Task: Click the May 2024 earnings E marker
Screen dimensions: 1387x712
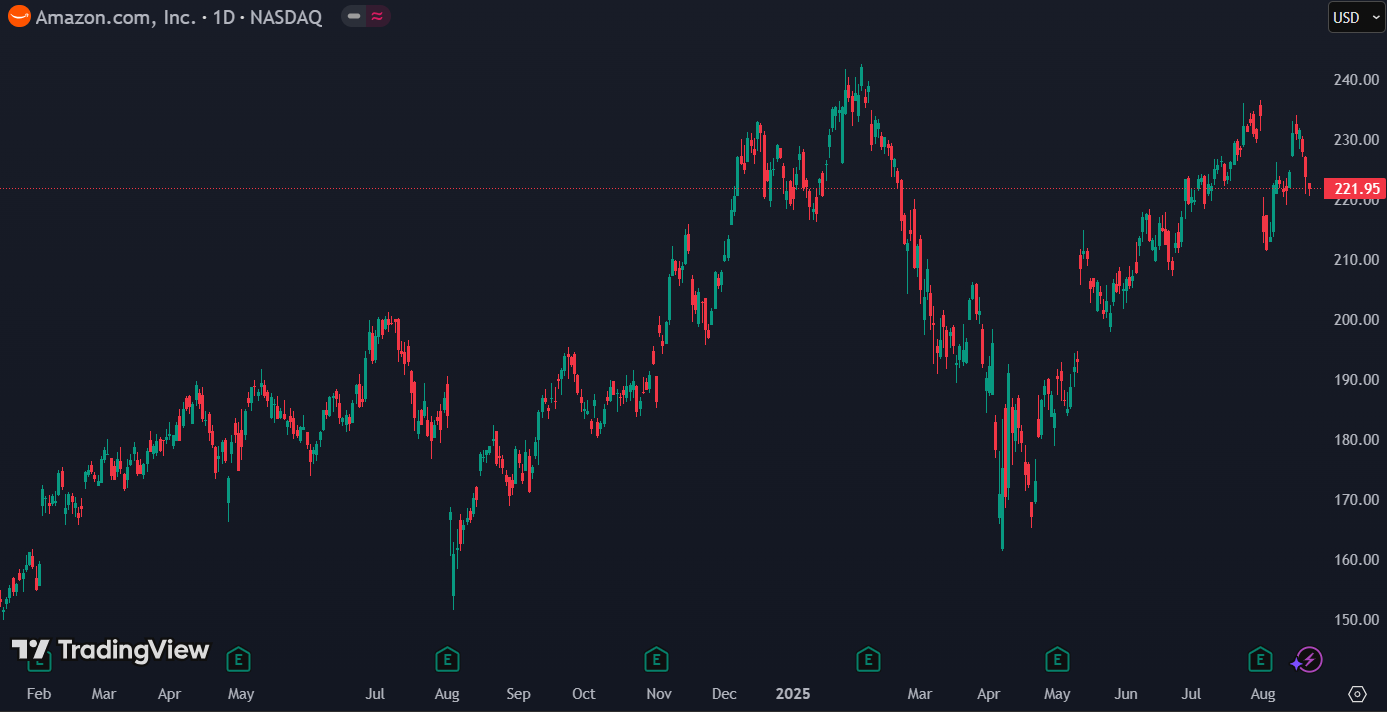Action: [238, 660]
